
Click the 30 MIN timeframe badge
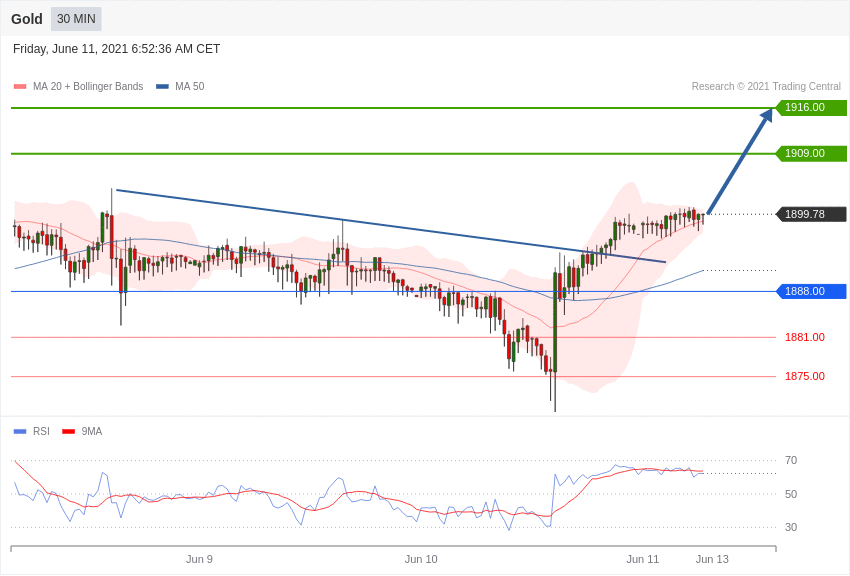(x=76, y=19)
